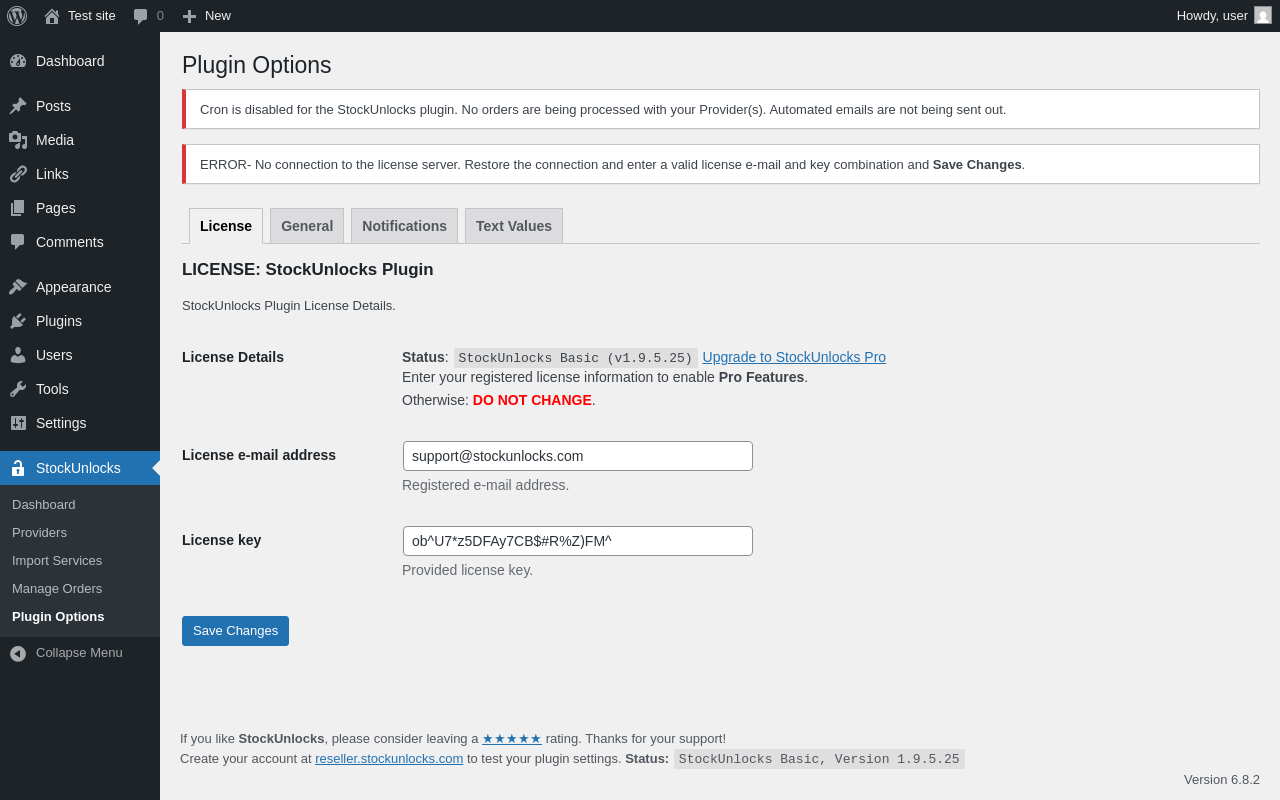
Task: Open the Howdy, user account menu
Action: 1224,16
